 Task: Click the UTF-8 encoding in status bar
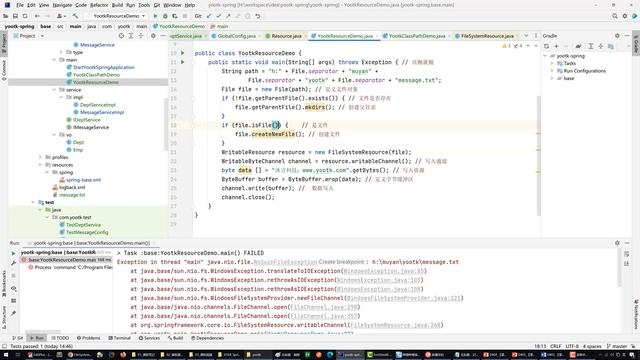(x=573, y=346)
